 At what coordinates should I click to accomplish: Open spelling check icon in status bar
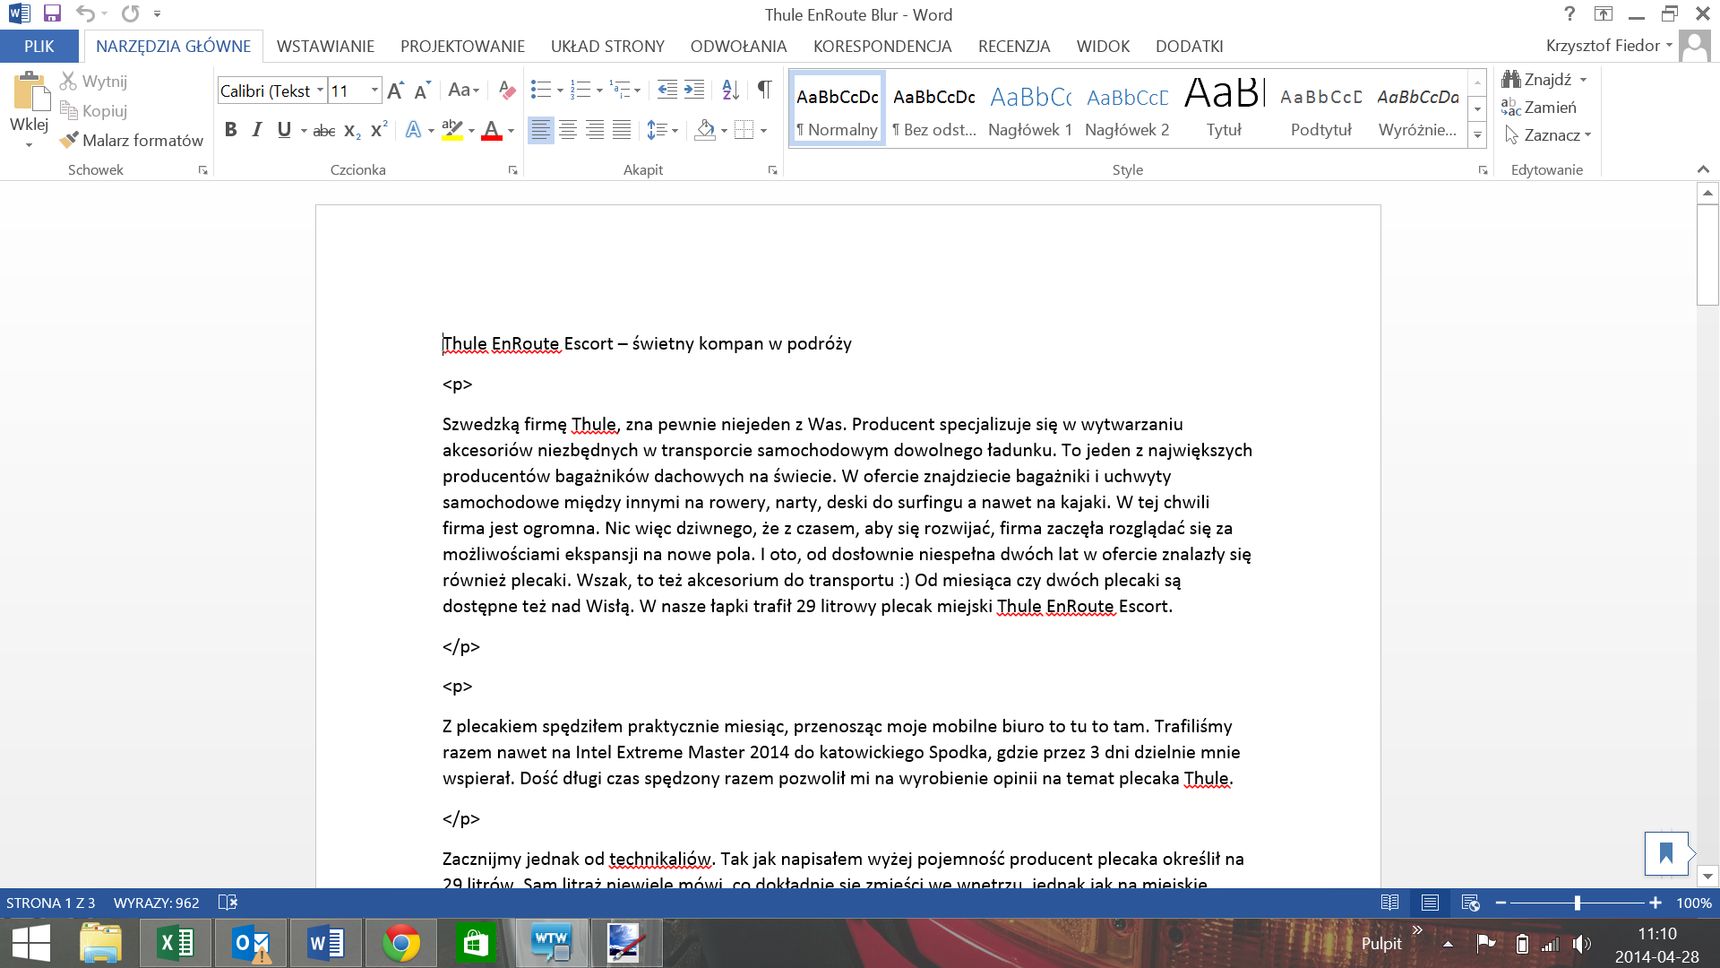point(228,902)
